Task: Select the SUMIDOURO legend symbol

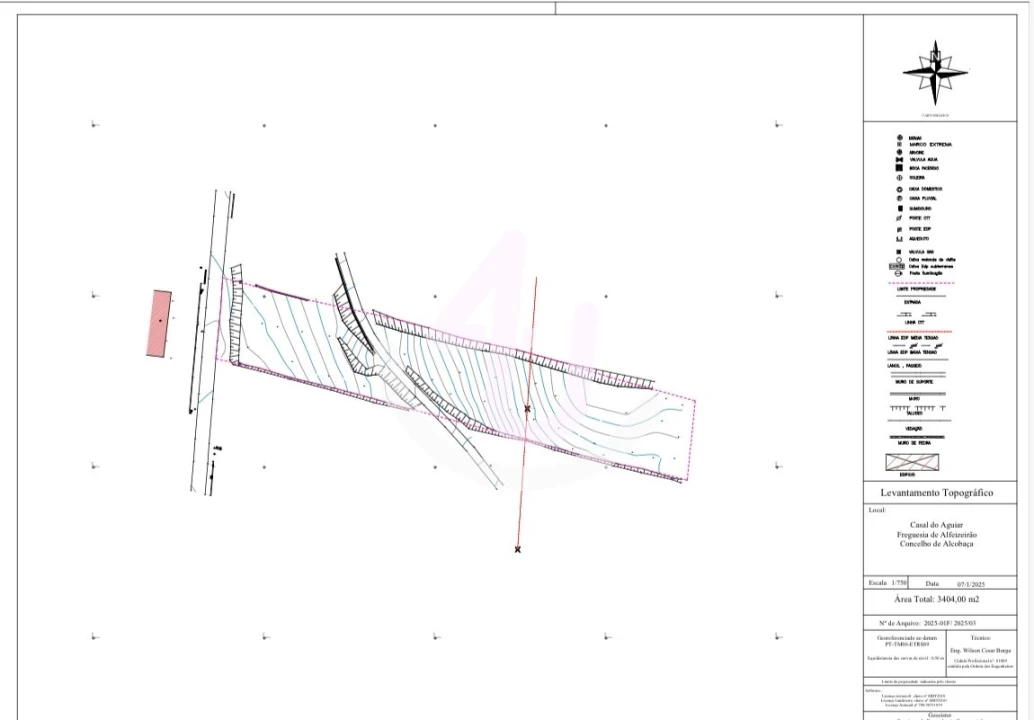Action: coord(899,208)
